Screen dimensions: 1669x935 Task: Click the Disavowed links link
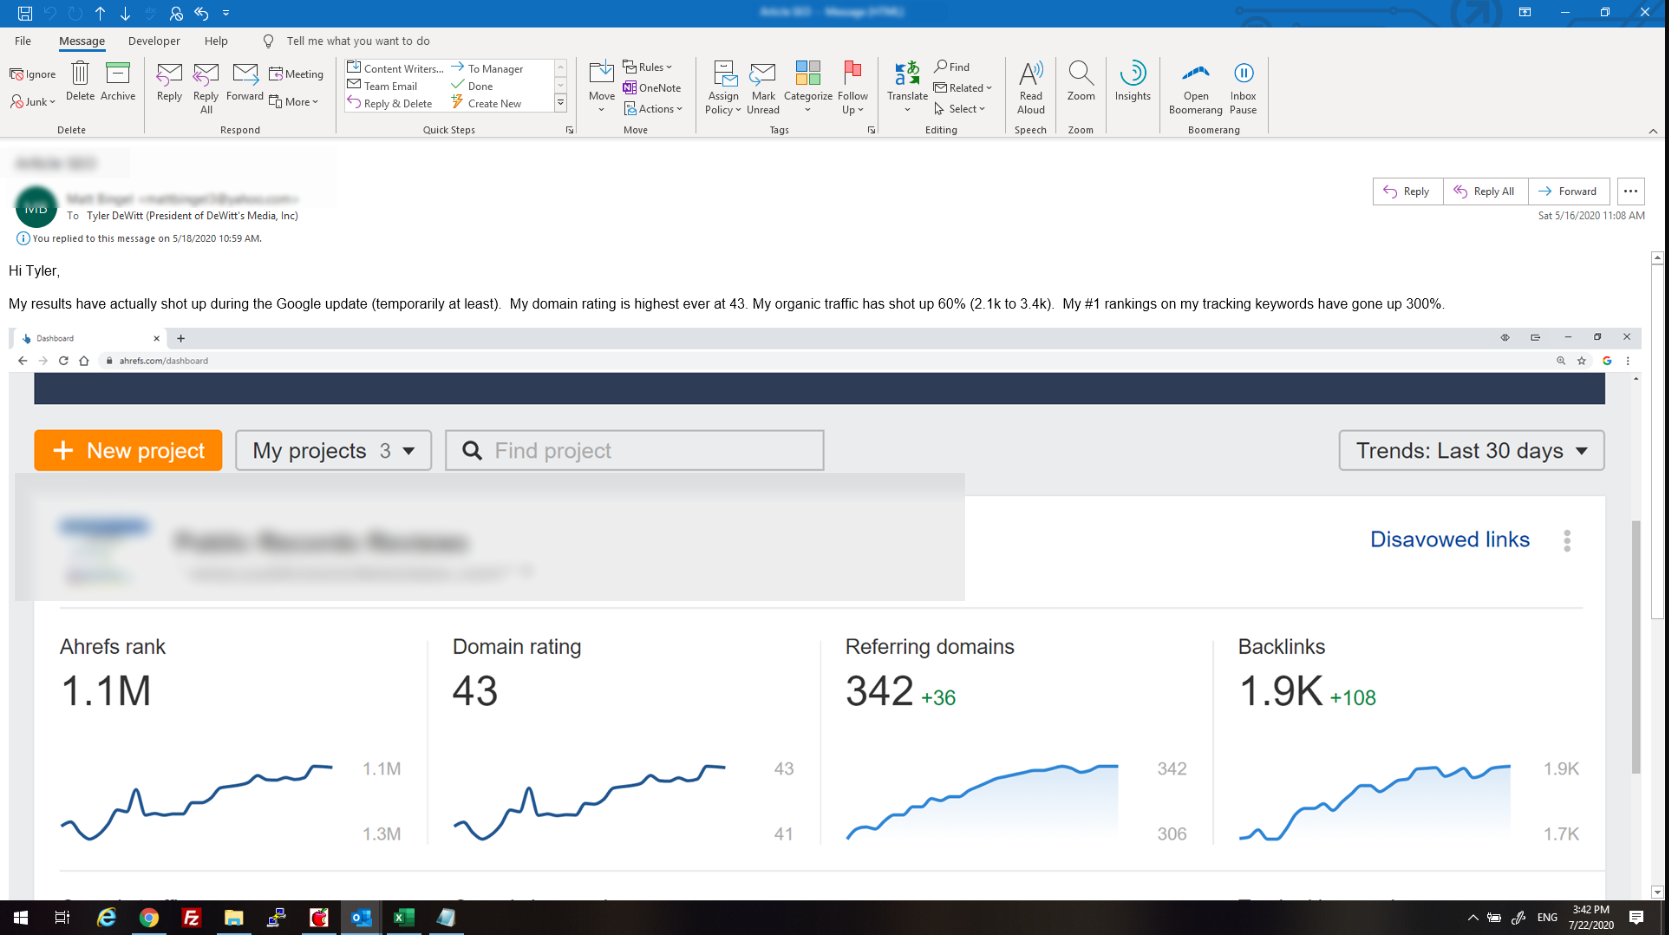pos(1450,540)
